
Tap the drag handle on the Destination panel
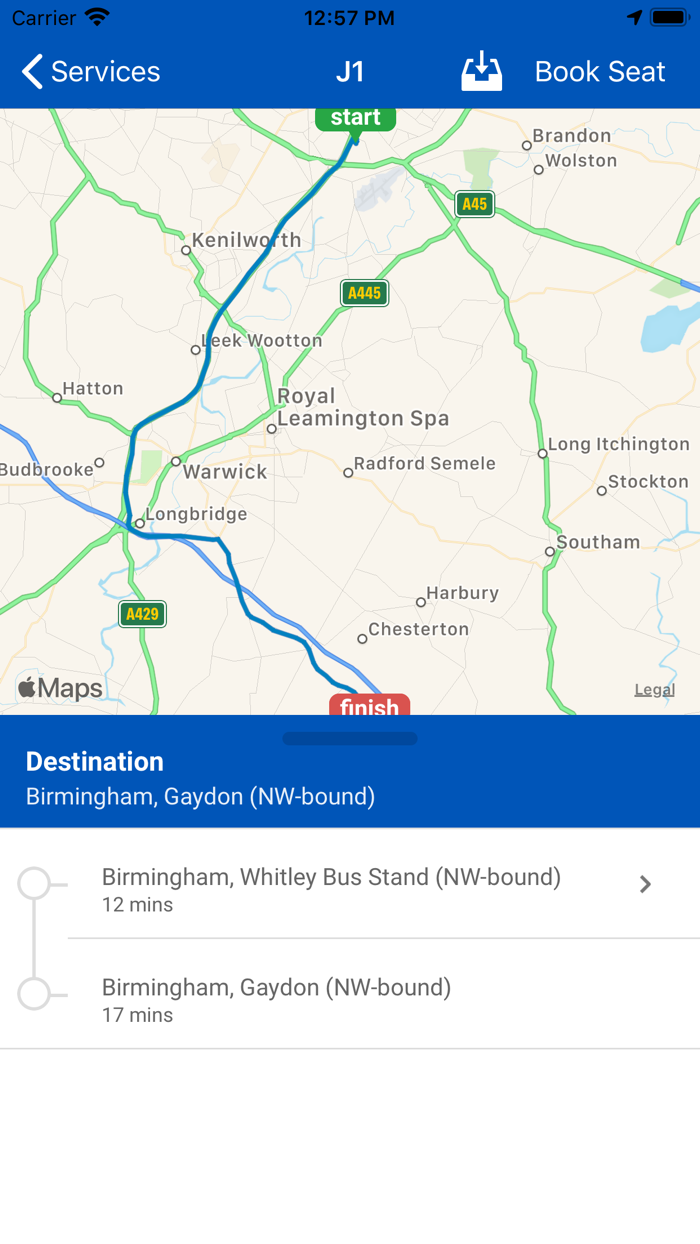[349, 738]
